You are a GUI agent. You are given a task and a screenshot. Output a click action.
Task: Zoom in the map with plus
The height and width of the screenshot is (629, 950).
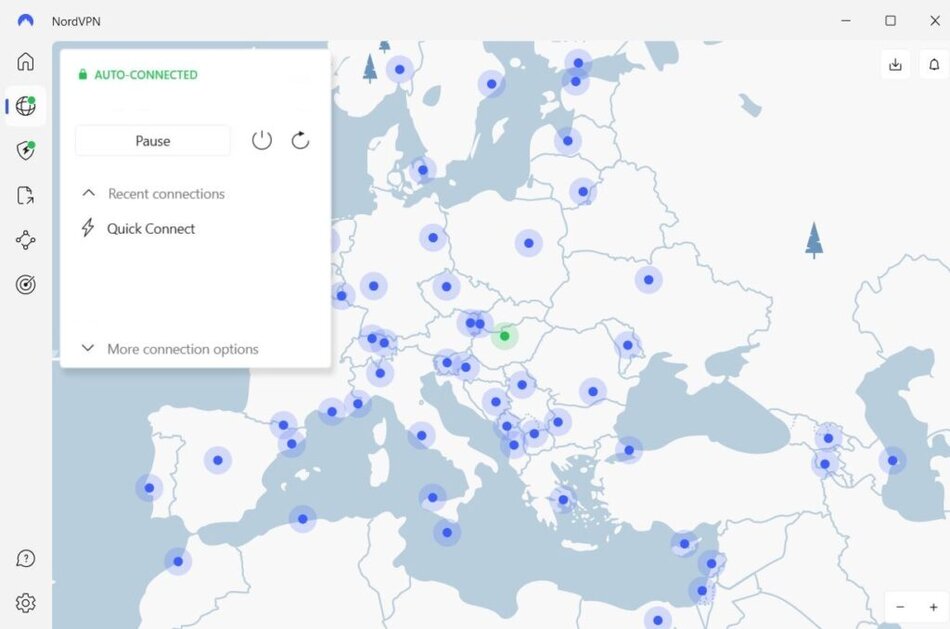click(934, 607)
